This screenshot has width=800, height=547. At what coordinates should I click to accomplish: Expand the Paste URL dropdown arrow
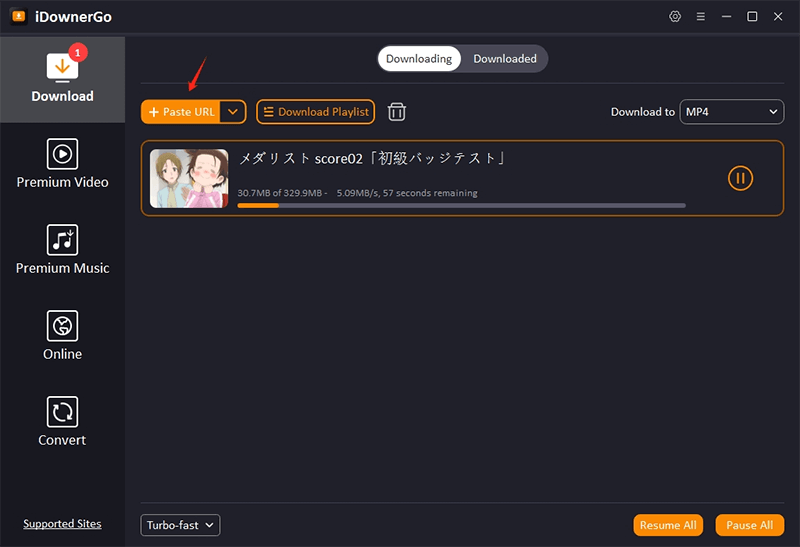coord(233,112)
